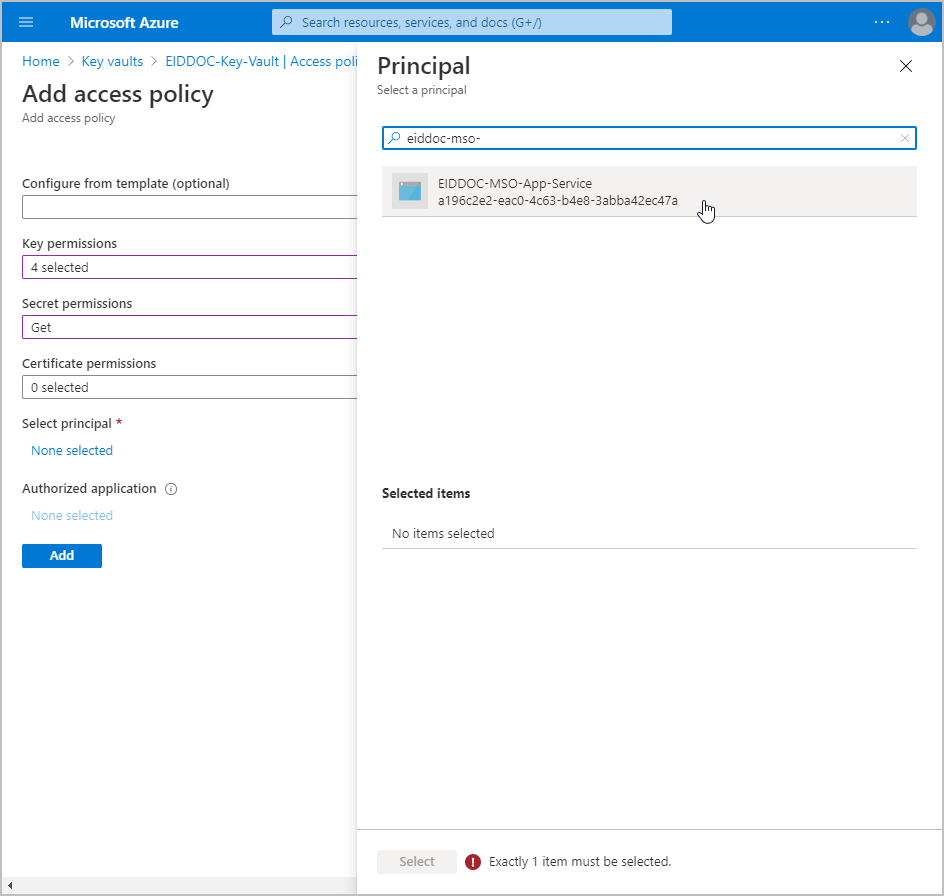Click the red error icon by Select
Screen dimensions: 944x896
point(473,861)
